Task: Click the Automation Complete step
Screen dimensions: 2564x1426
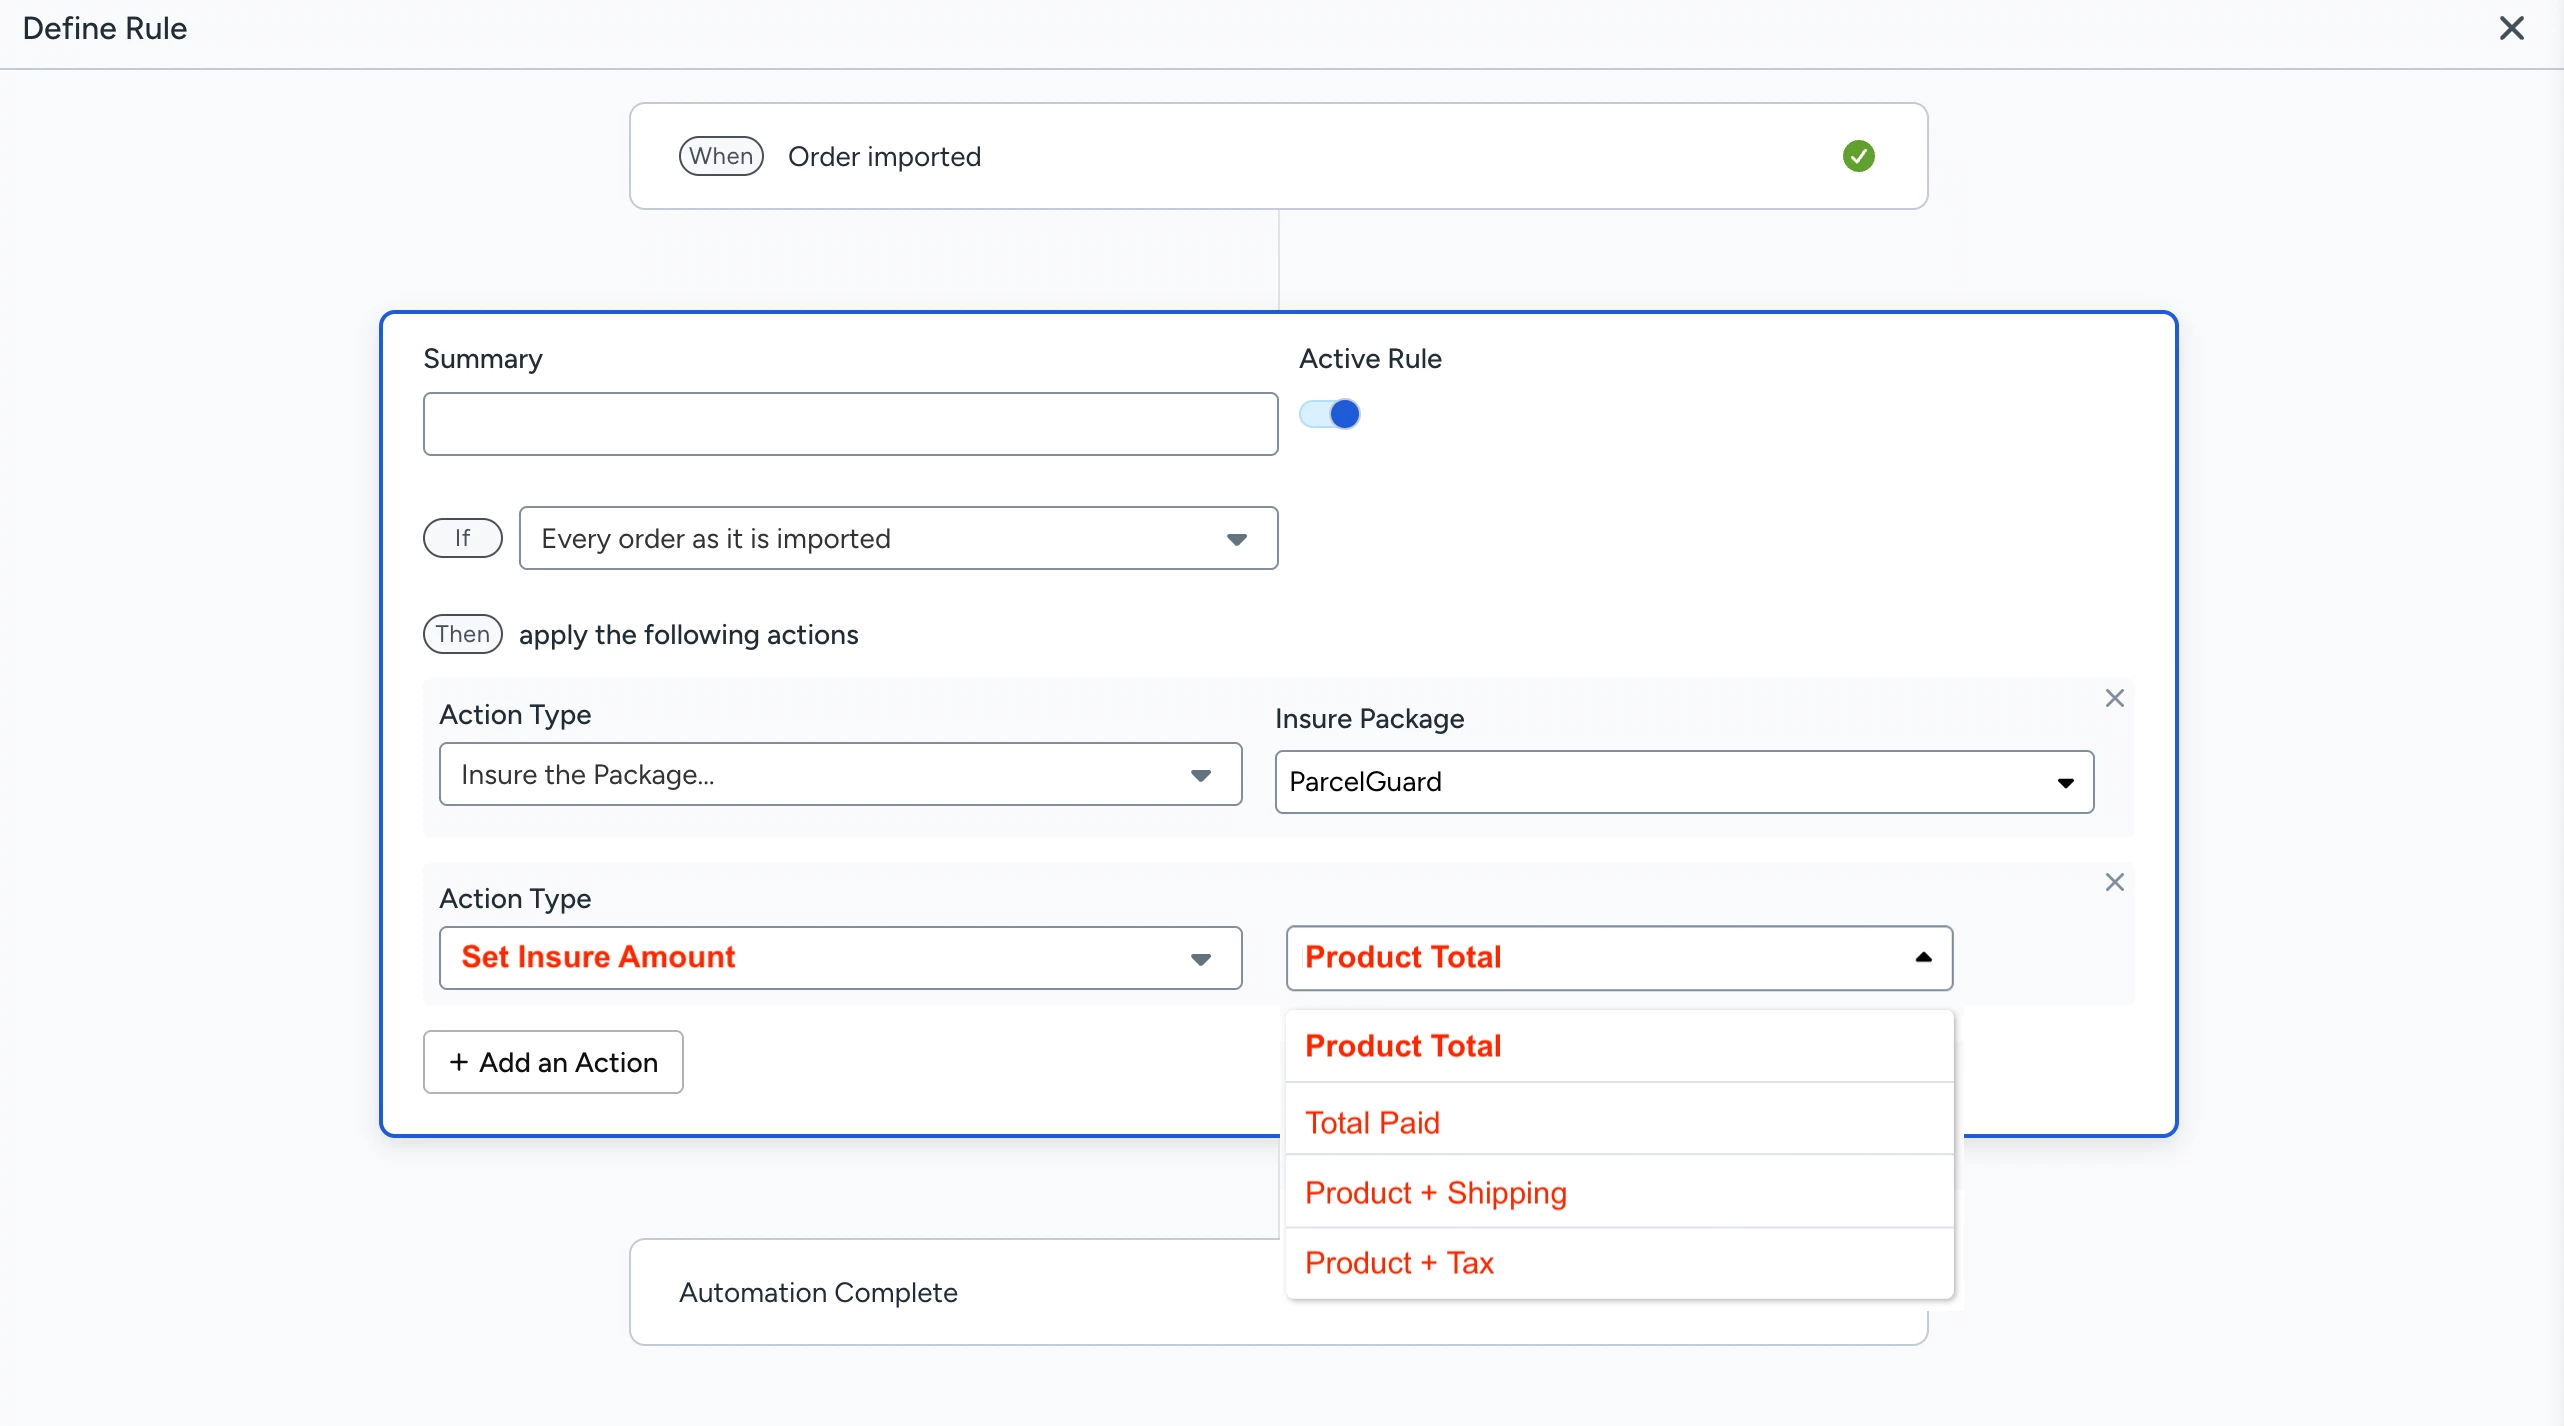Action: [1278, 1292]
